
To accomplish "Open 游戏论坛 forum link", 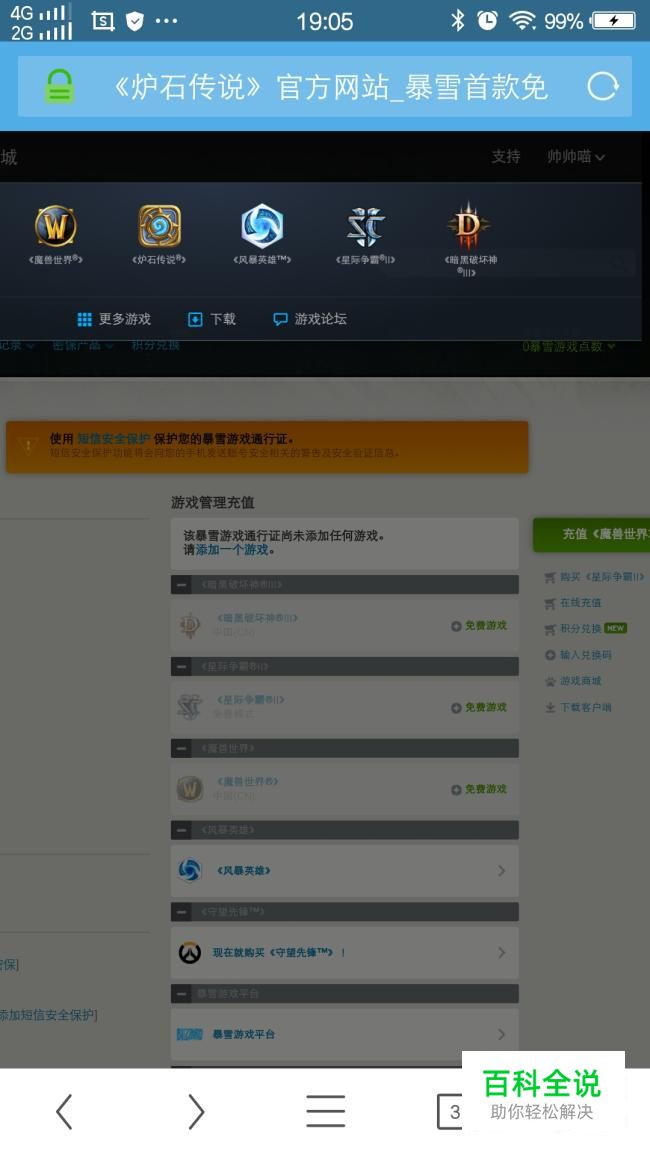I will (x=310, y=319).
